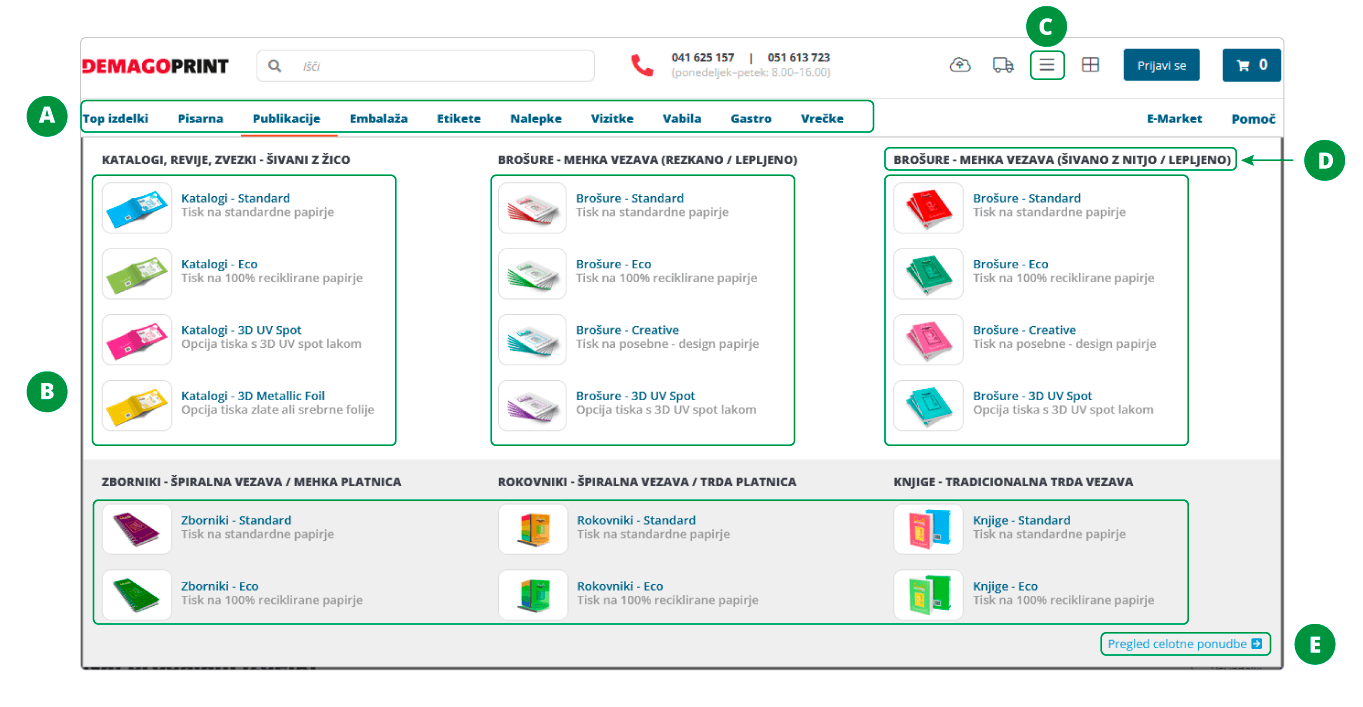This screenshot has width=1363, height=707.
Task: Click the DemagoPrint logo
Action: 155,66
